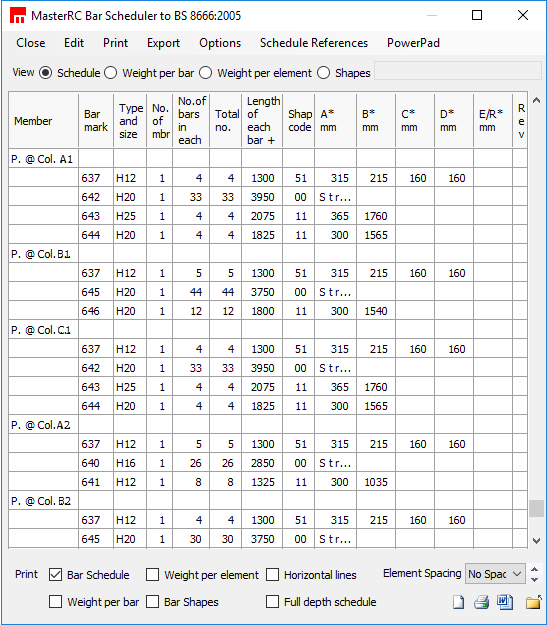Enable Weight per element print checkbox
Screen dimensions: 547x625
pyautogui.click(x=152, y=575)
